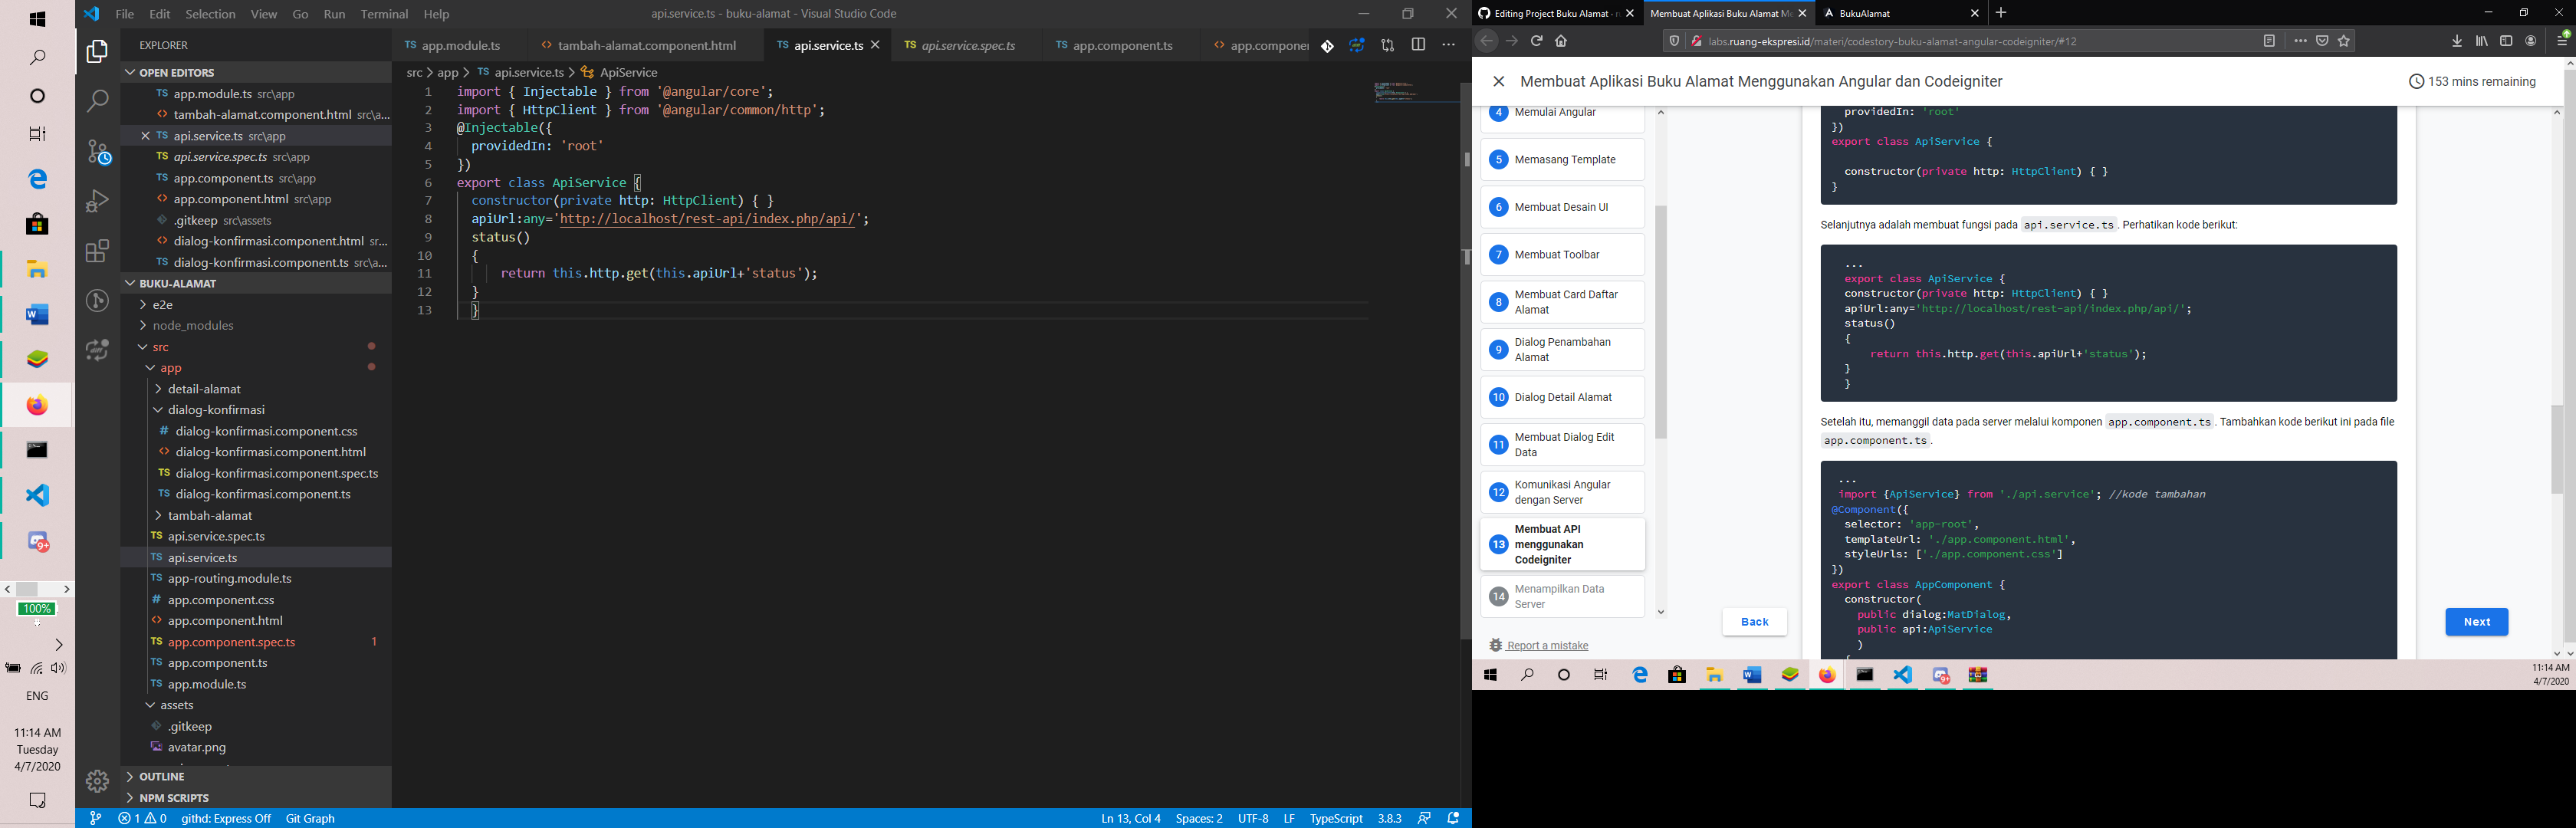This screenshot has width=2576, height=828.
Task: Open the Extensions view in VS Code
Action: coord(97,251)
